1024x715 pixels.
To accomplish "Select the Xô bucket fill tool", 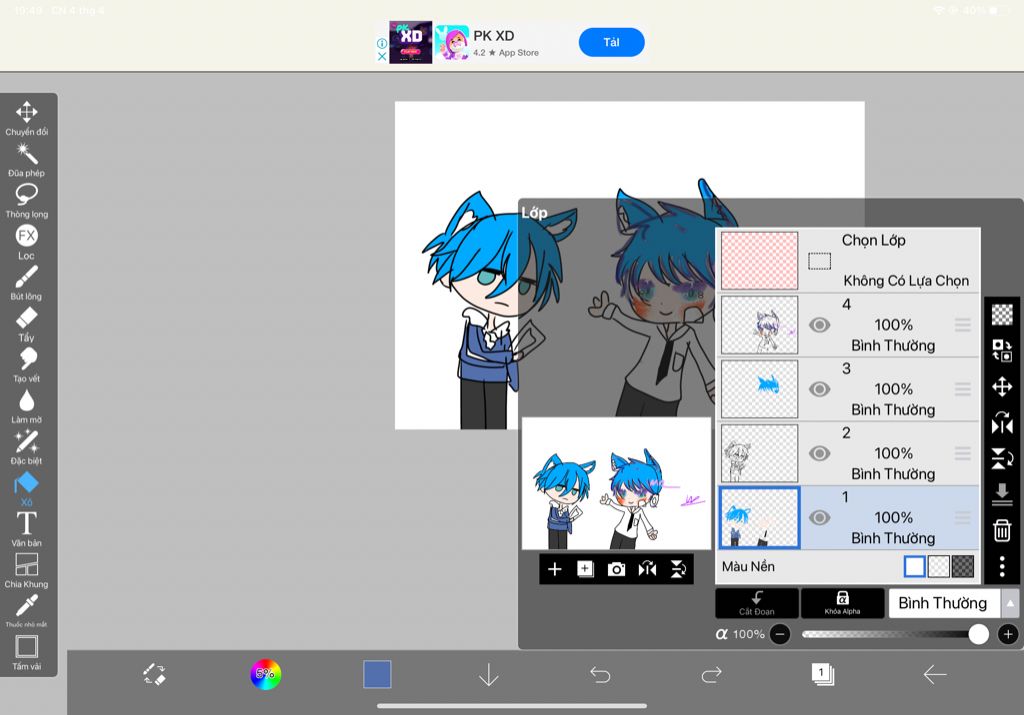I will pyautogui.click(x=27, y=488).
